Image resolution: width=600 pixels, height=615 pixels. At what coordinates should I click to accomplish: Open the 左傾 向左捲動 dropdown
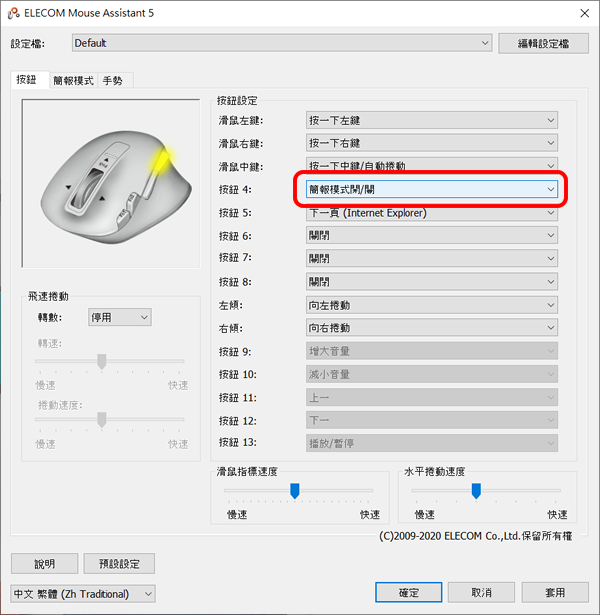[x=432, y=305]
